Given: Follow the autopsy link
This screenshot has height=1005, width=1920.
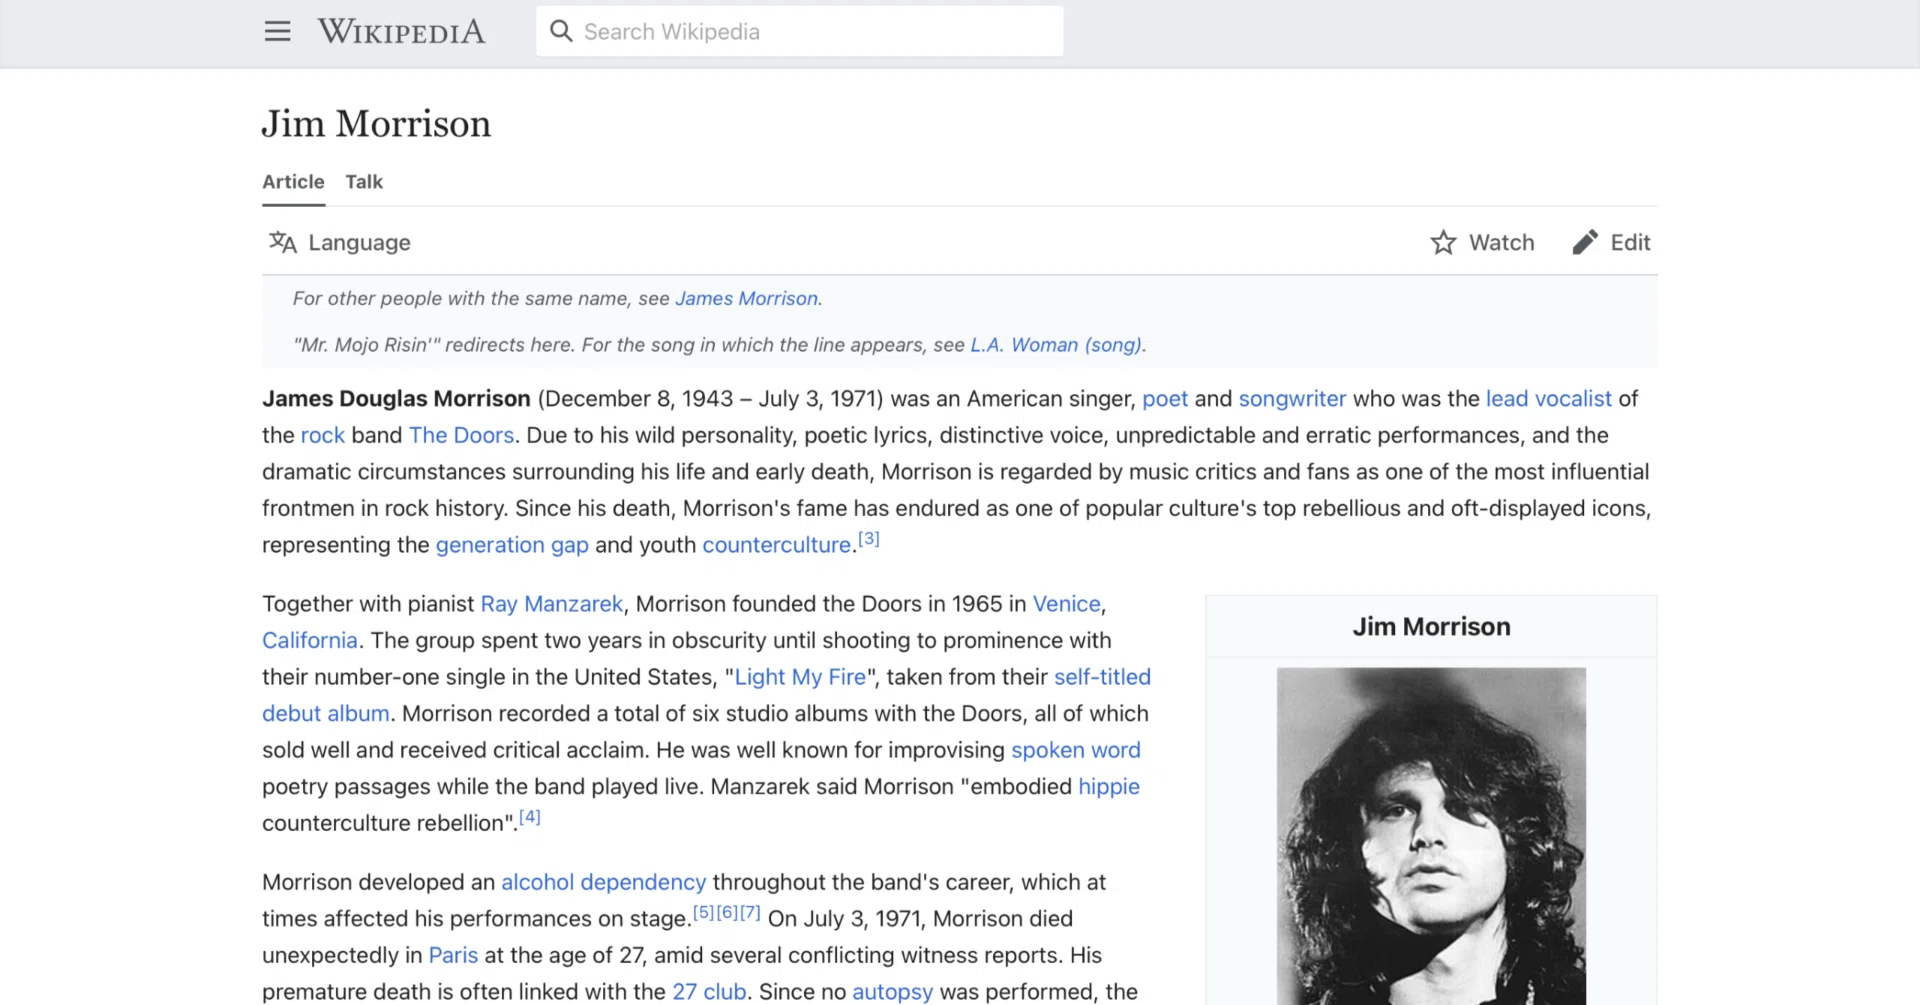Looking at the screenshot, I should click(892, 992).
